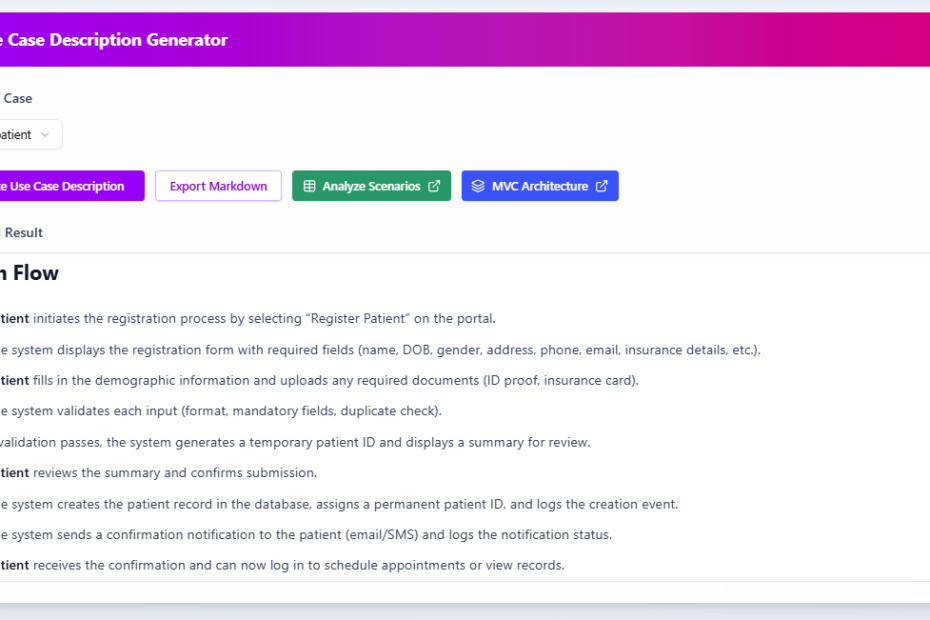Click the Case label above the dropdown
The image size is (930, 620).
(17, 98)
